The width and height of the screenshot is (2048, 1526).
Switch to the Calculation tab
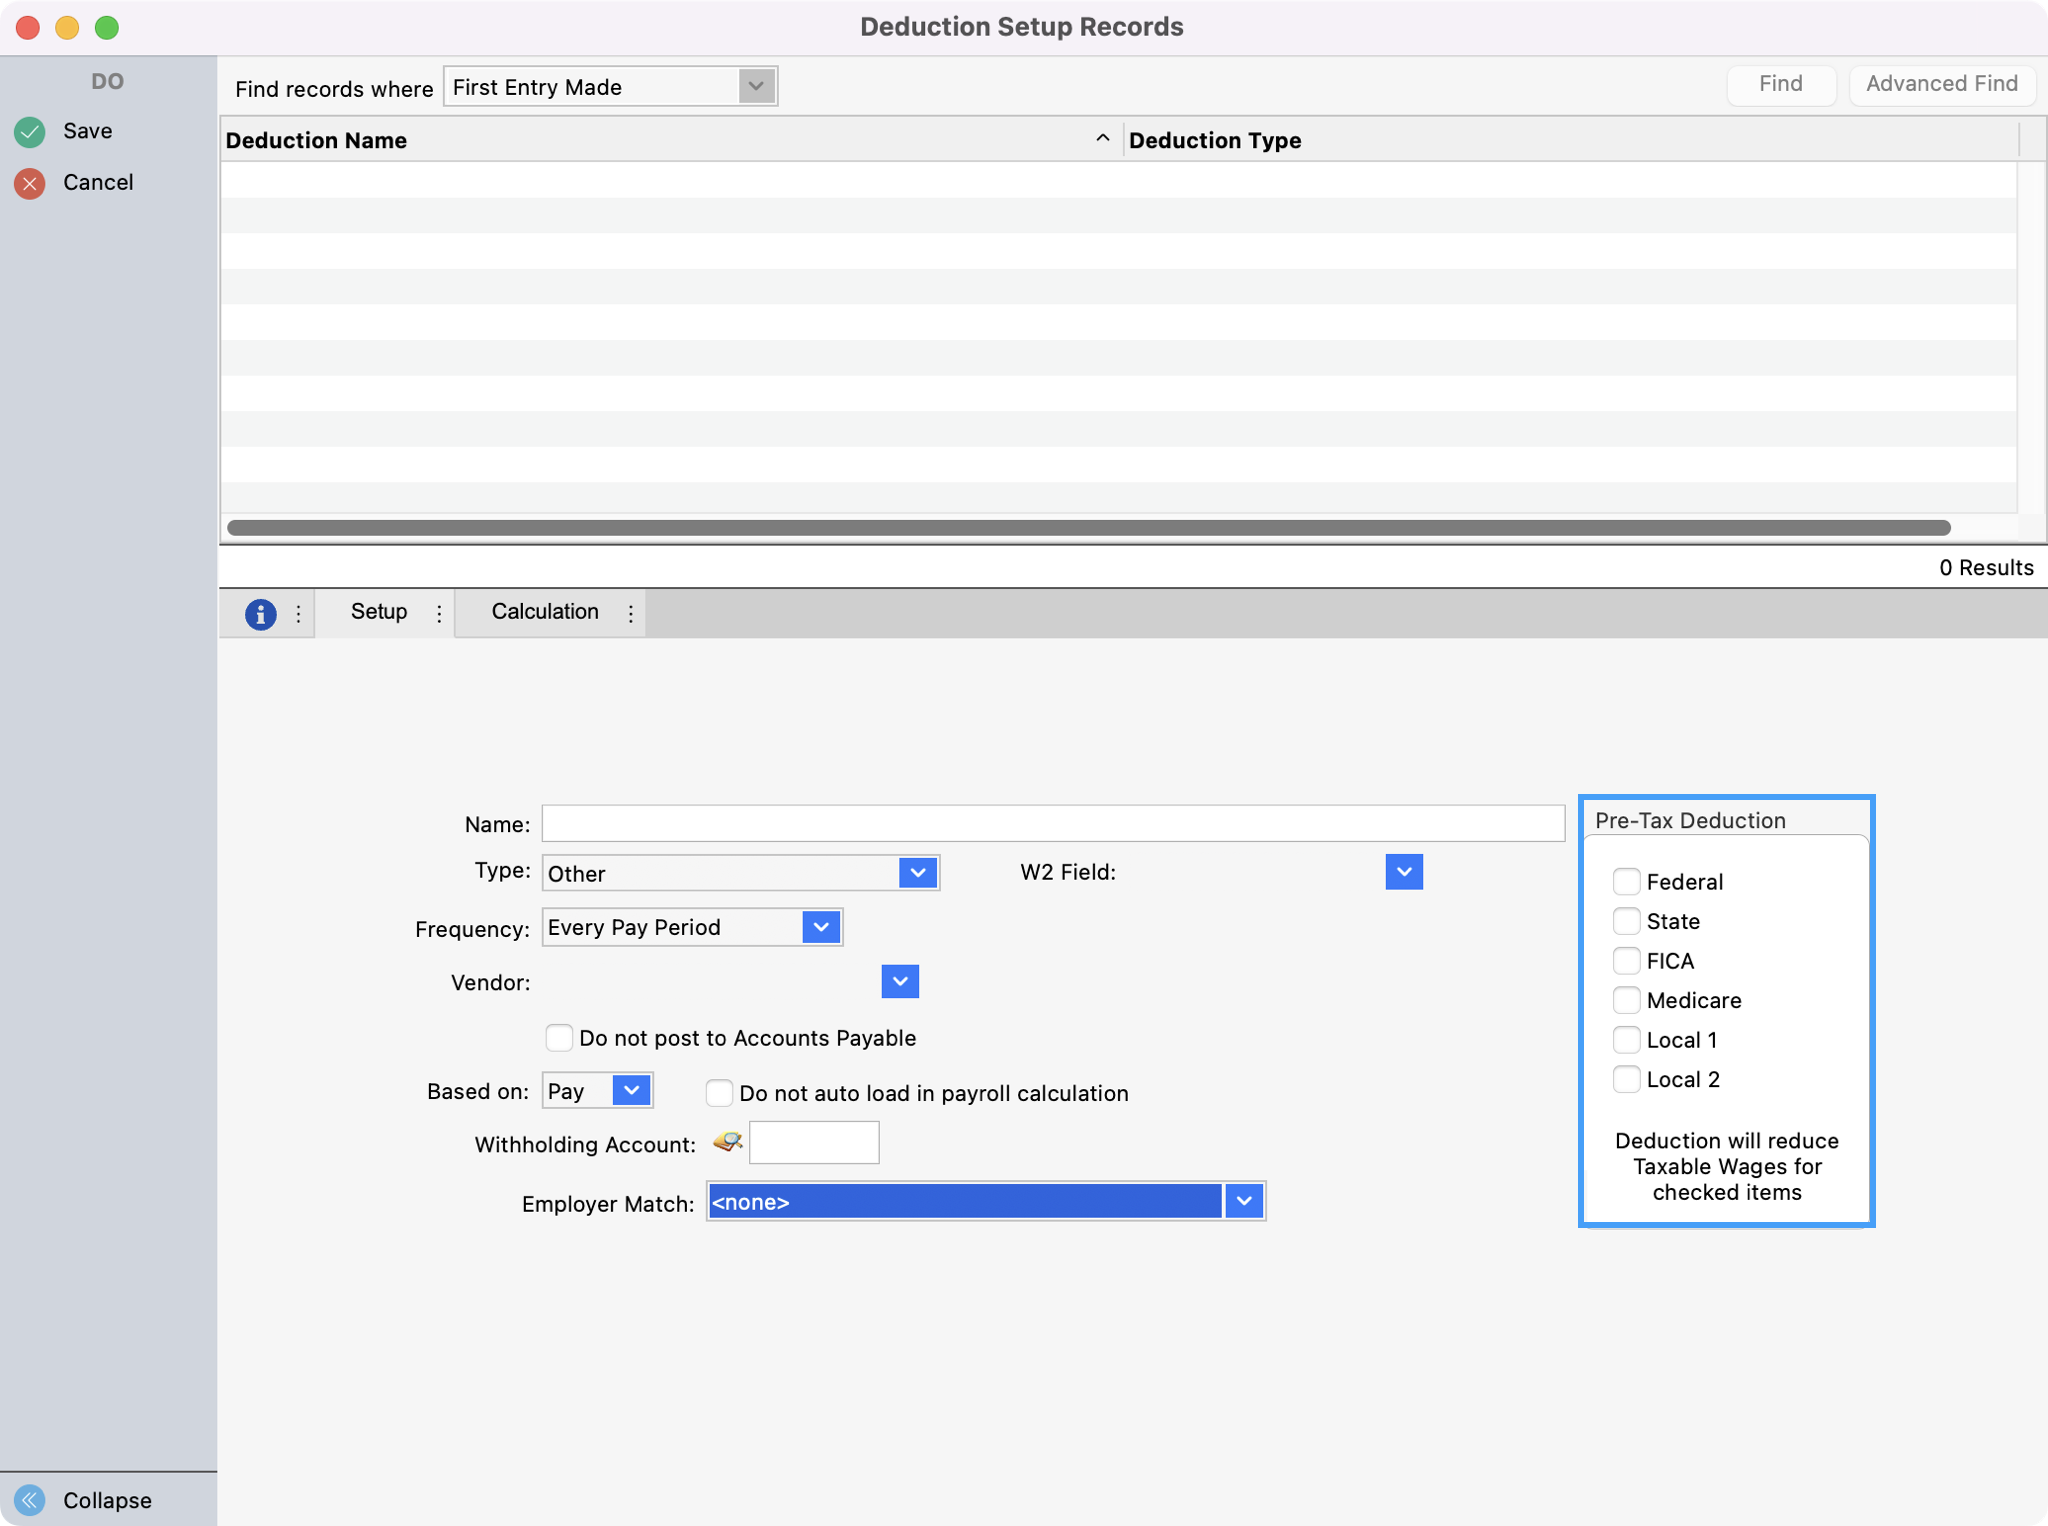544,611
